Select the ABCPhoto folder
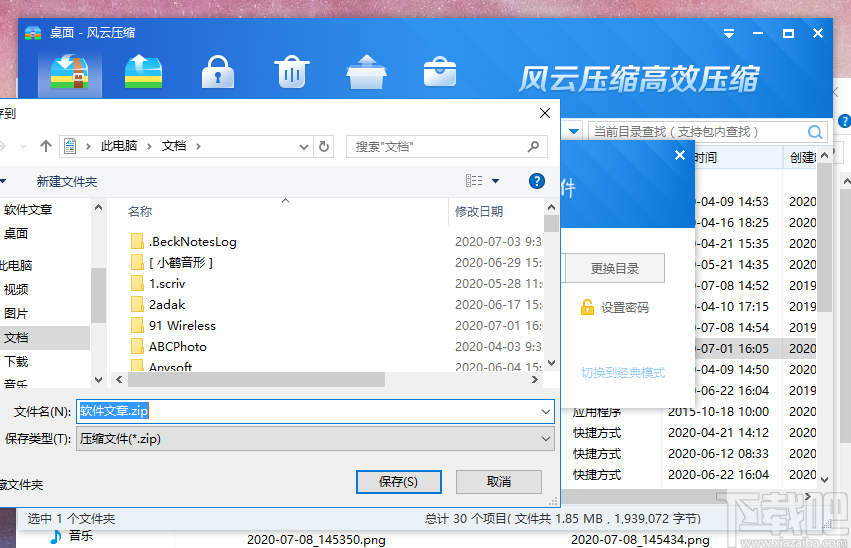The height and width of the screenshot is (548, 851). tap(169, 347)
